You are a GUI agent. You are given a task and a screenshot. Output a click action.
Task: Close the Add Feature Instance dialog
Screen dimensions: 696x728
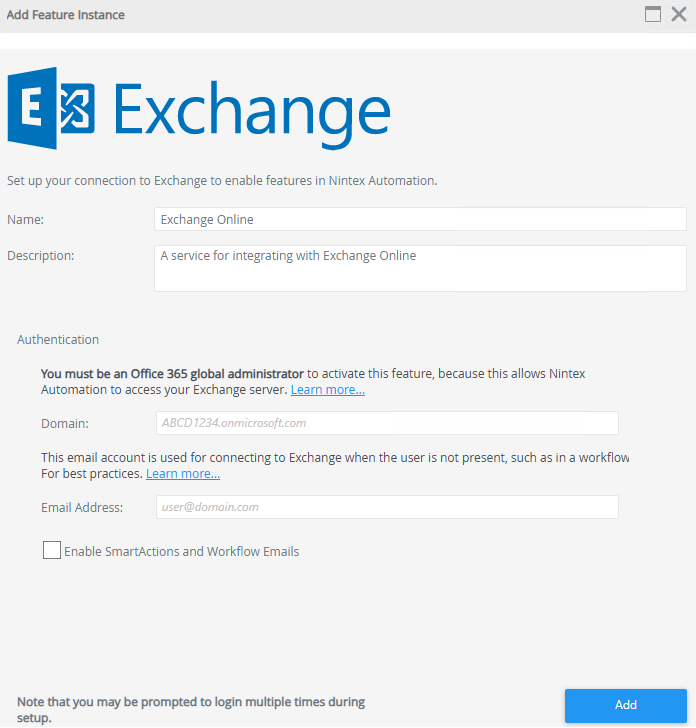679,14
